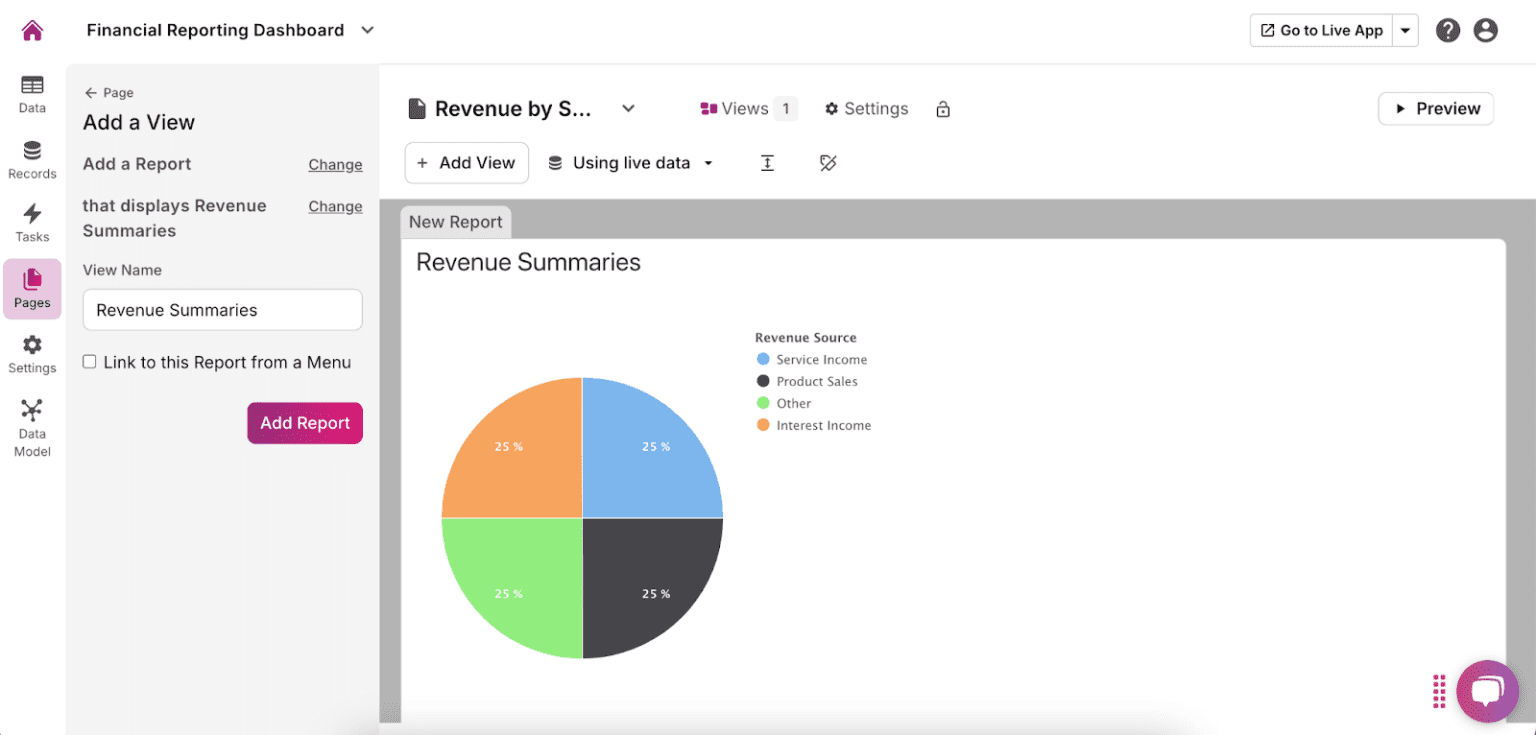The width and height of the screenshot is (1536, 735).
Task: Switch to the New Report tab
Action: point(455,221)
